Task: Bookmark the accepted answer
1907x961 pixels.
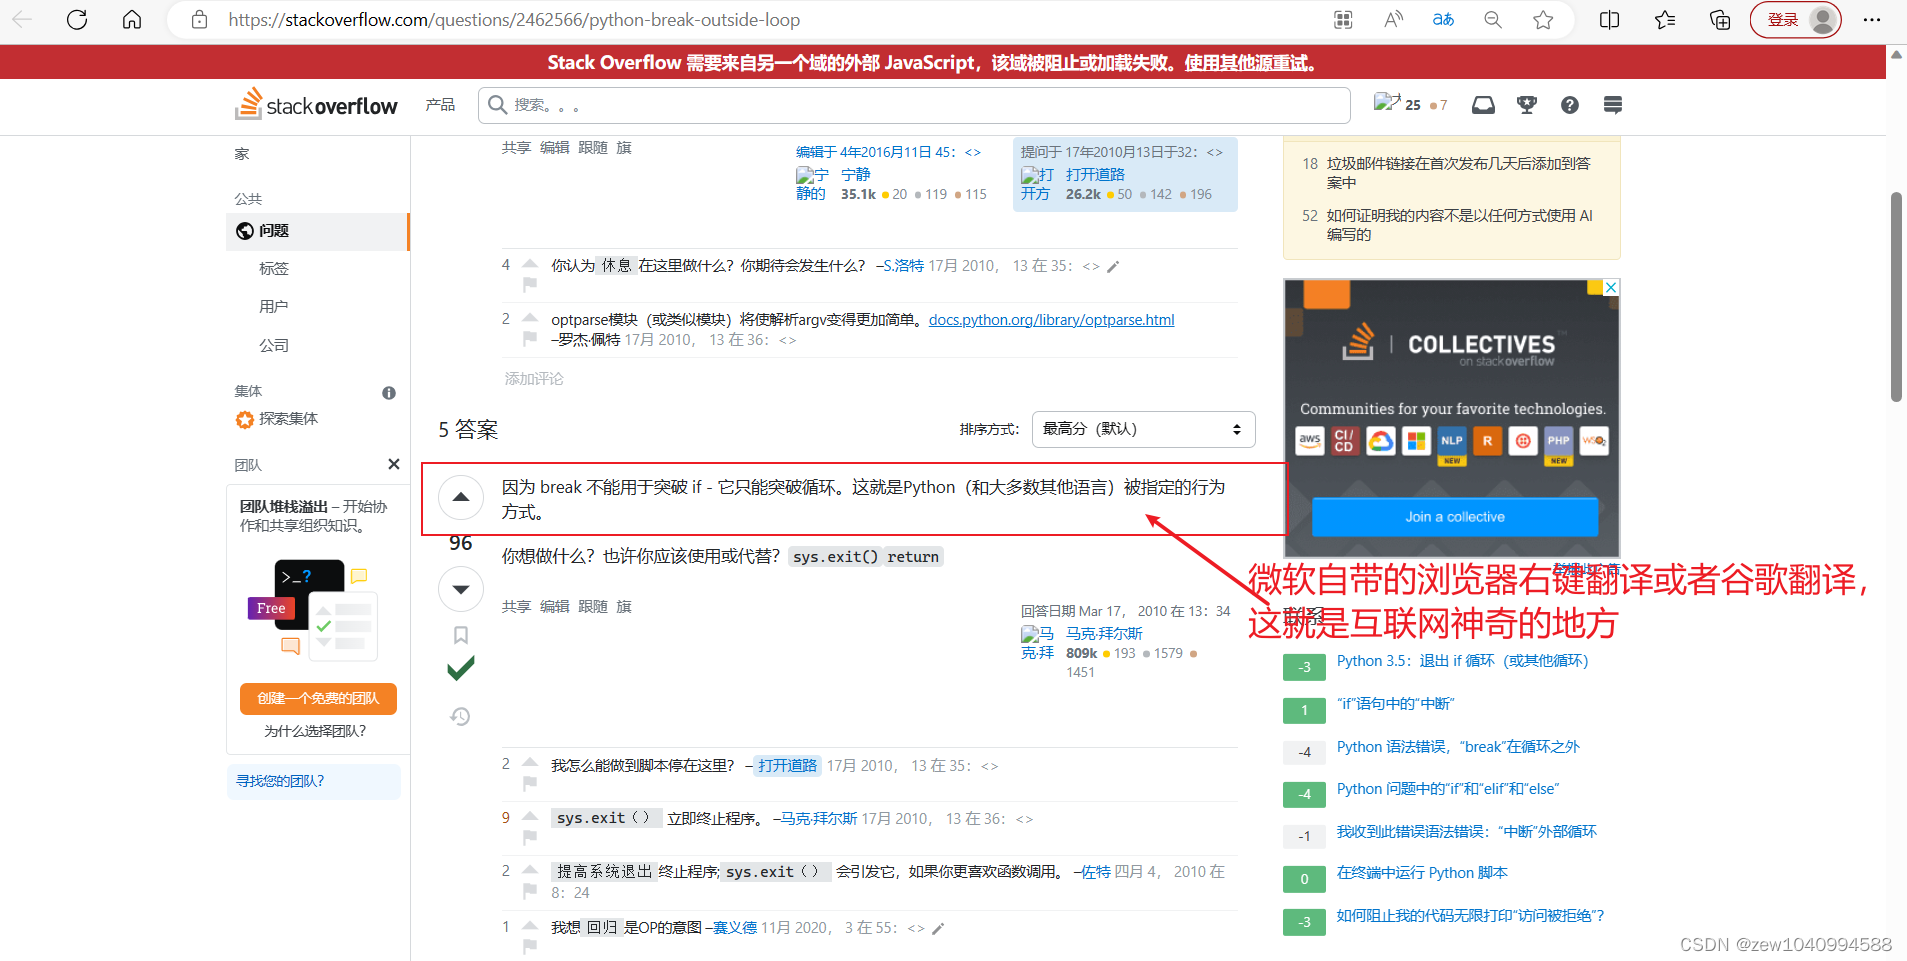Action: tap(460, 634)
